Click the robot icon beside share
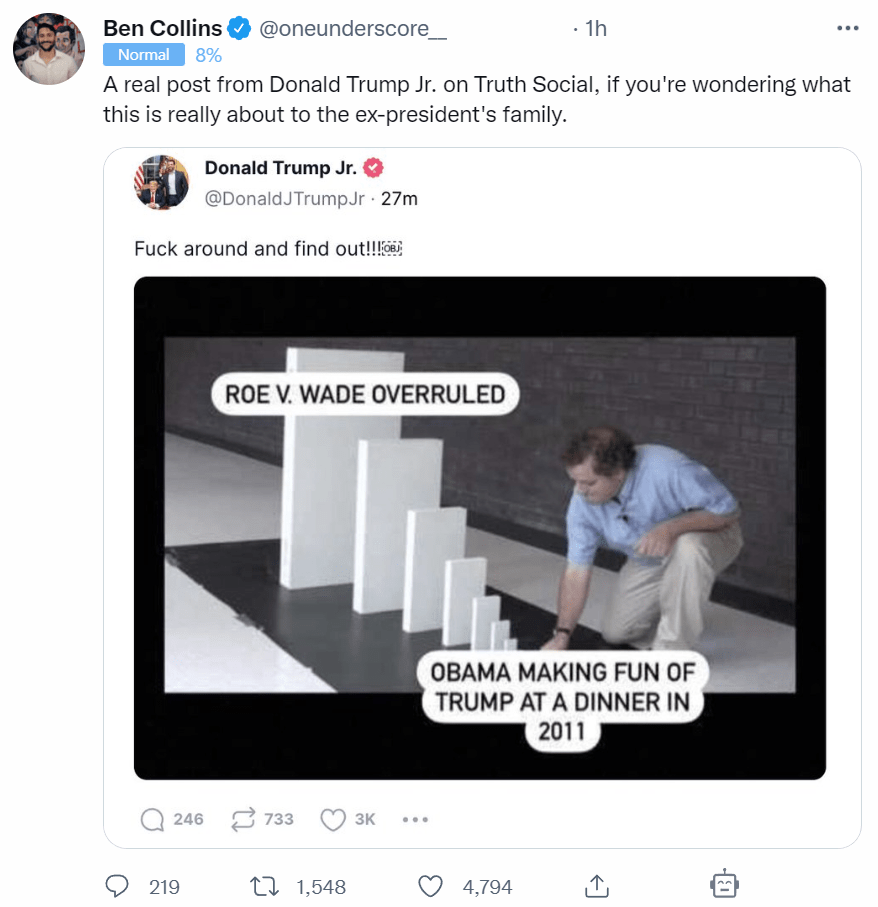Screen dimensions: 878x907 (724, 885)
